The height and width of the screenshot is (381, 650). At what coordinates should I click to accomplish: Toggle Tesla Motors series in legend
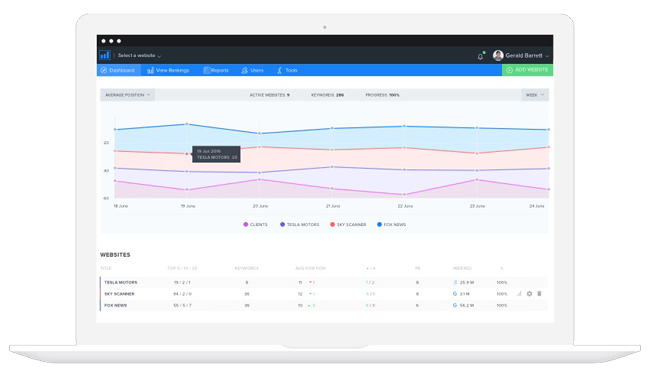(300, 224)
